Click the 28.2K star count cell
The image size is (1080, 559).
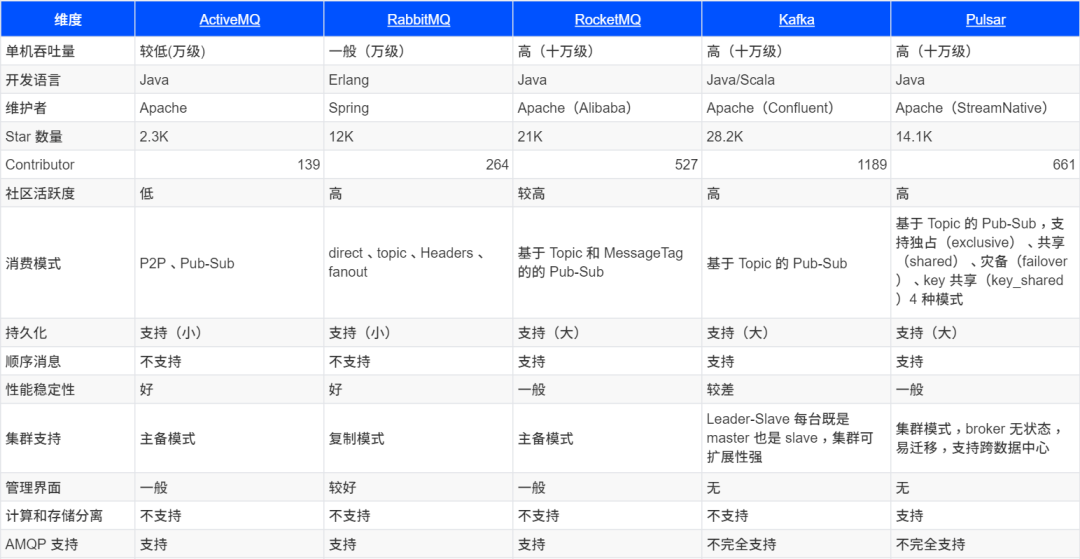tap(796, 137)
